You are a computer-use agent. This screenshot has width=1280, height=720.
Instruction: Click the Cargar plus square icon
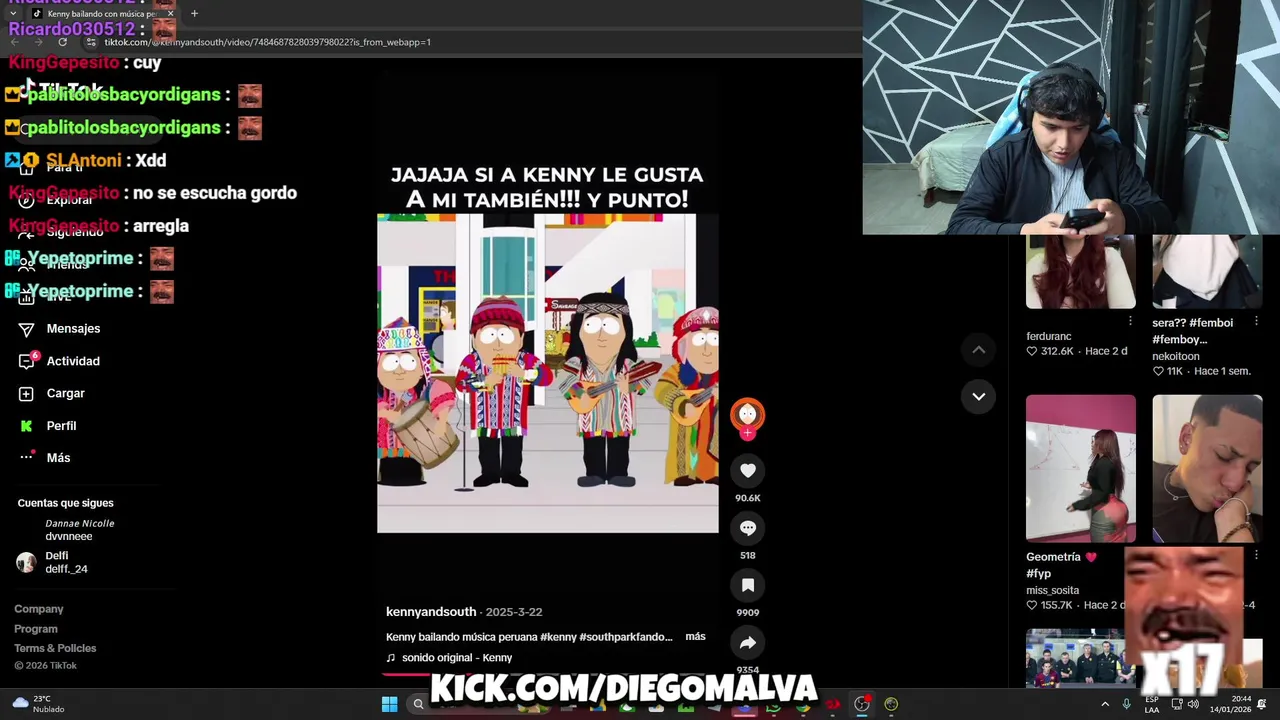[x=27, y=393]
